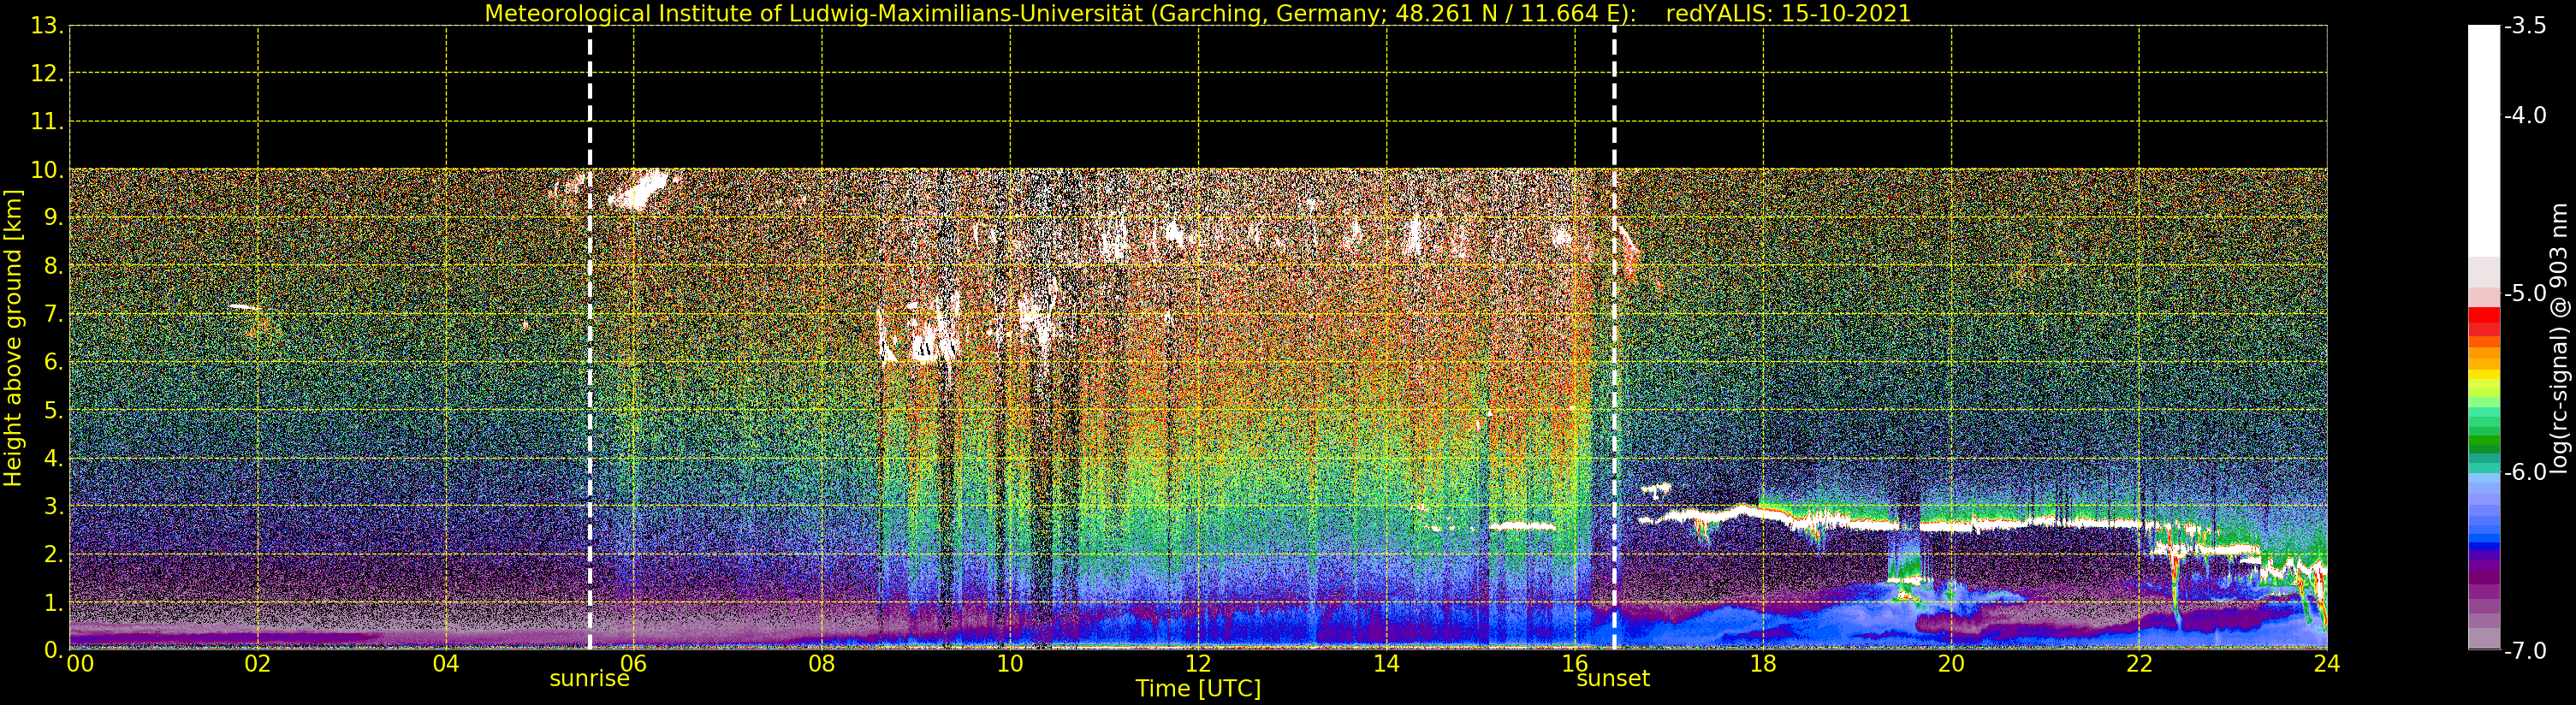The image size is (2576, 705).
Task: Click the -6.0 colorbar tick label
Action: point(2525,472)
